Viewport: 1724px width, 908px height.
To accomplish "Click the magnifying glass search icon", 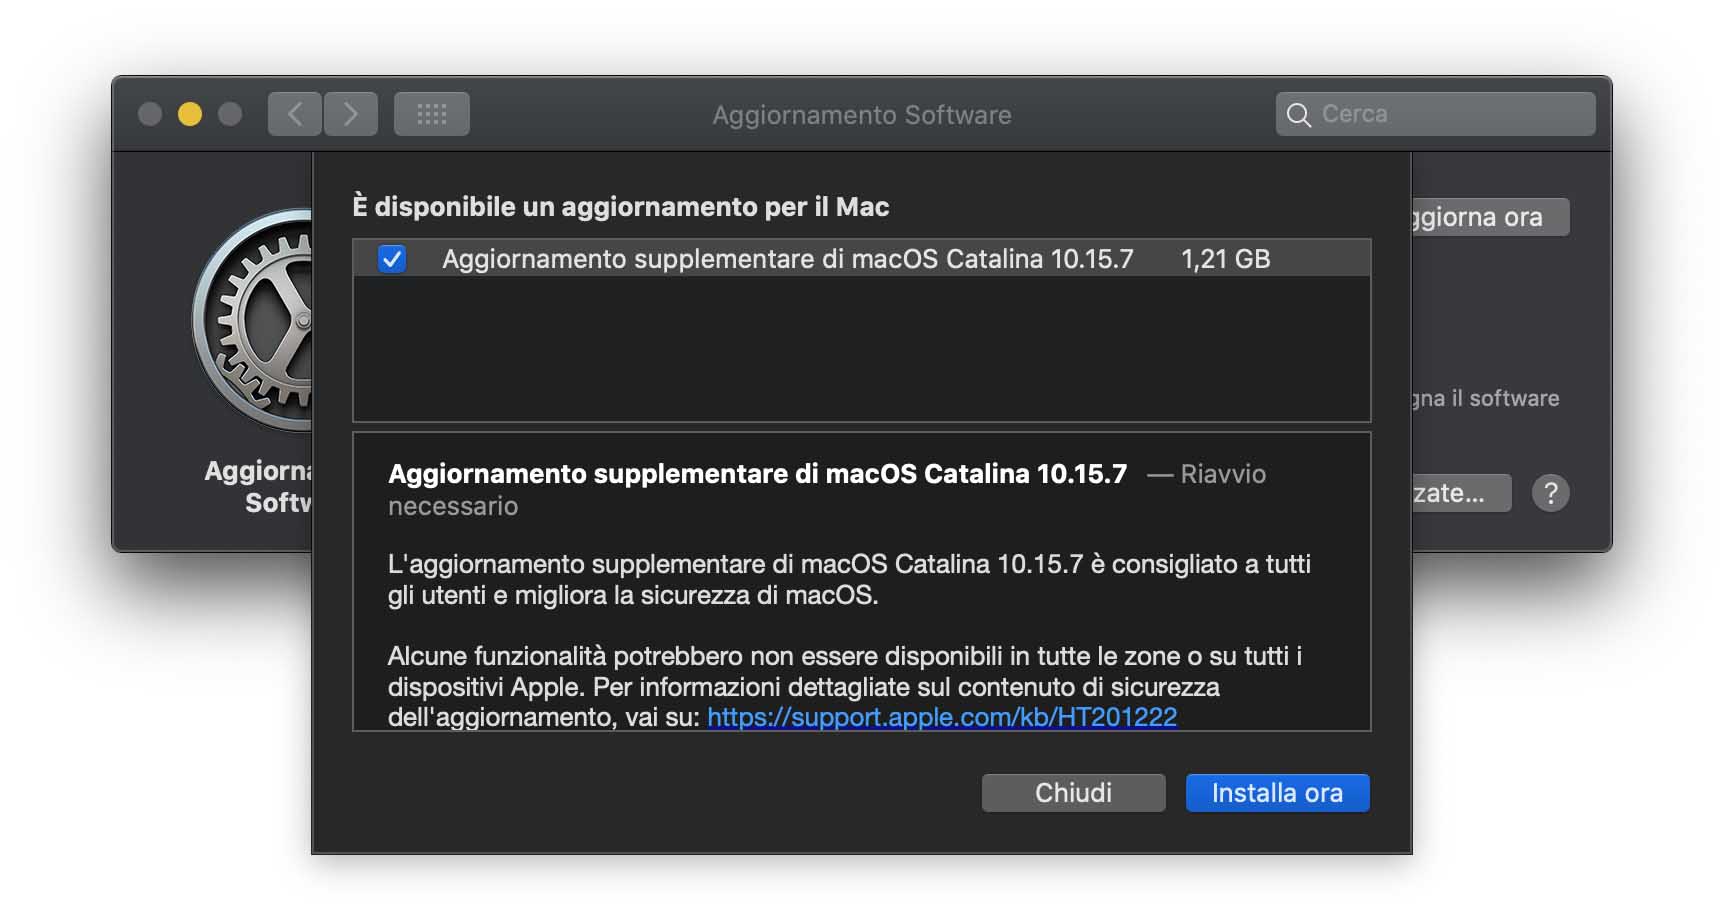I will (x=1298, y=115).
